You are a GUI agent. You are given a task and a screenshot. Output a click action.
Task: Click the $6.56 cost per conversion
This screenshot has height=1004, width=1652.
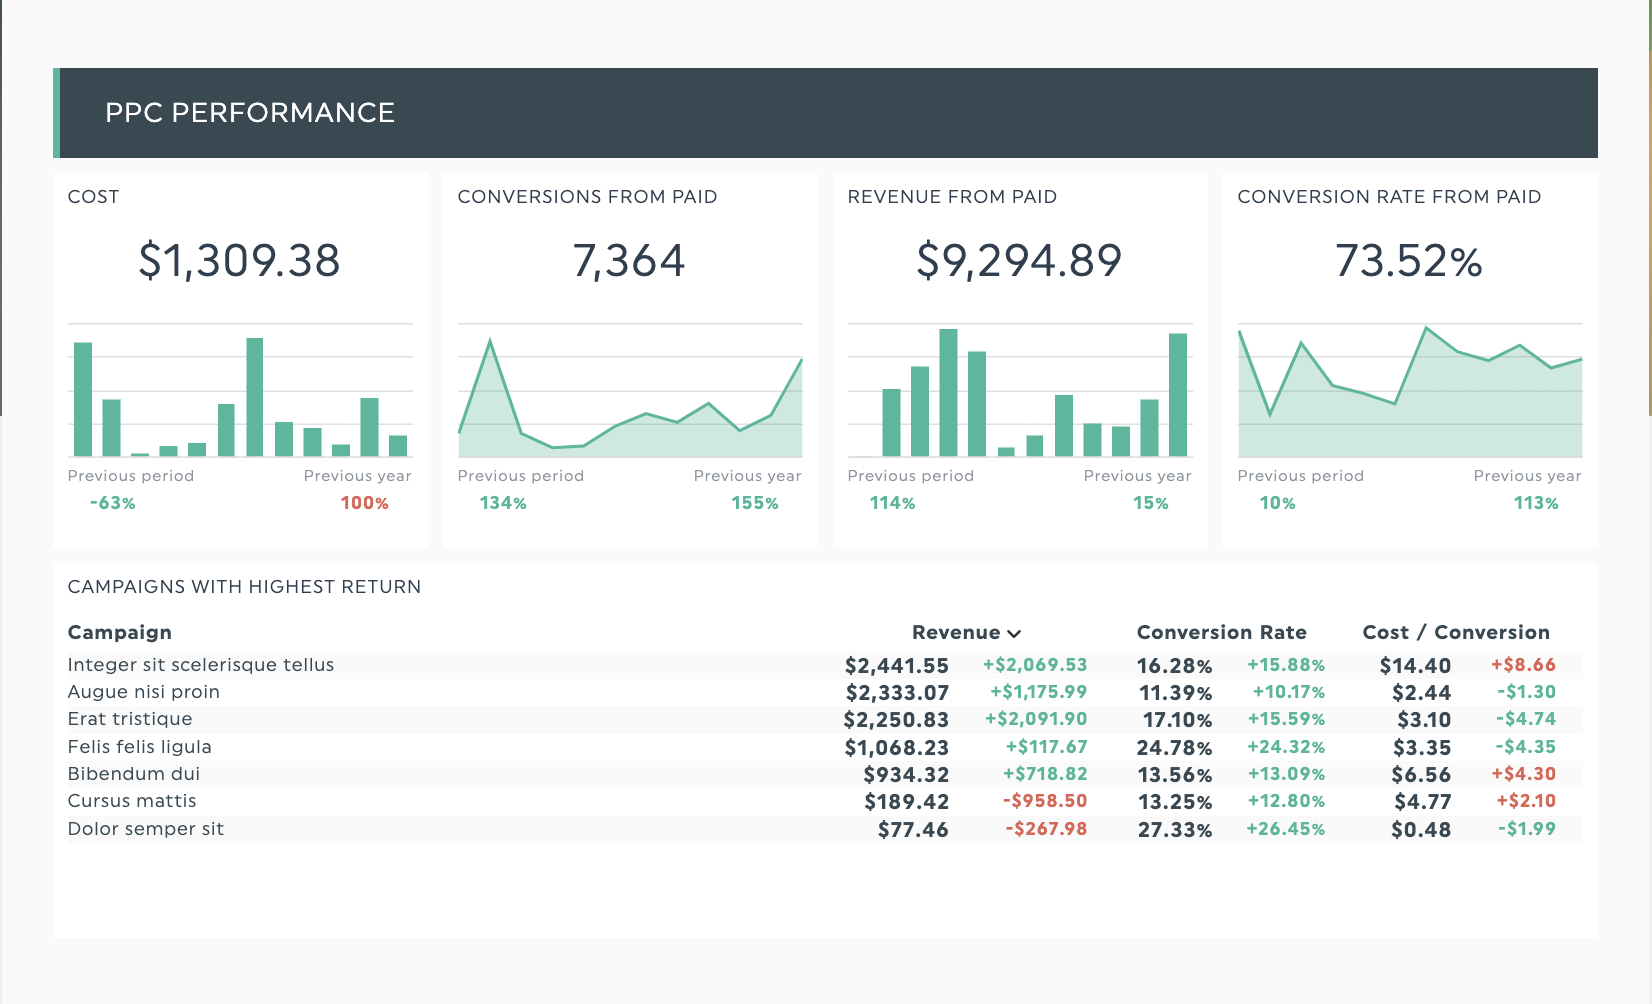(x=1421, y=775)
